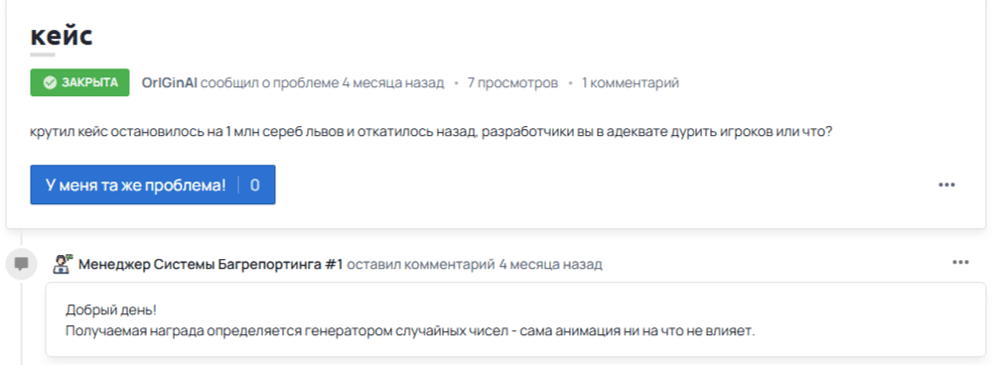Open the OrIGinAI author profile link
This screenshot has width=1000, height=365.
[170, 83]
